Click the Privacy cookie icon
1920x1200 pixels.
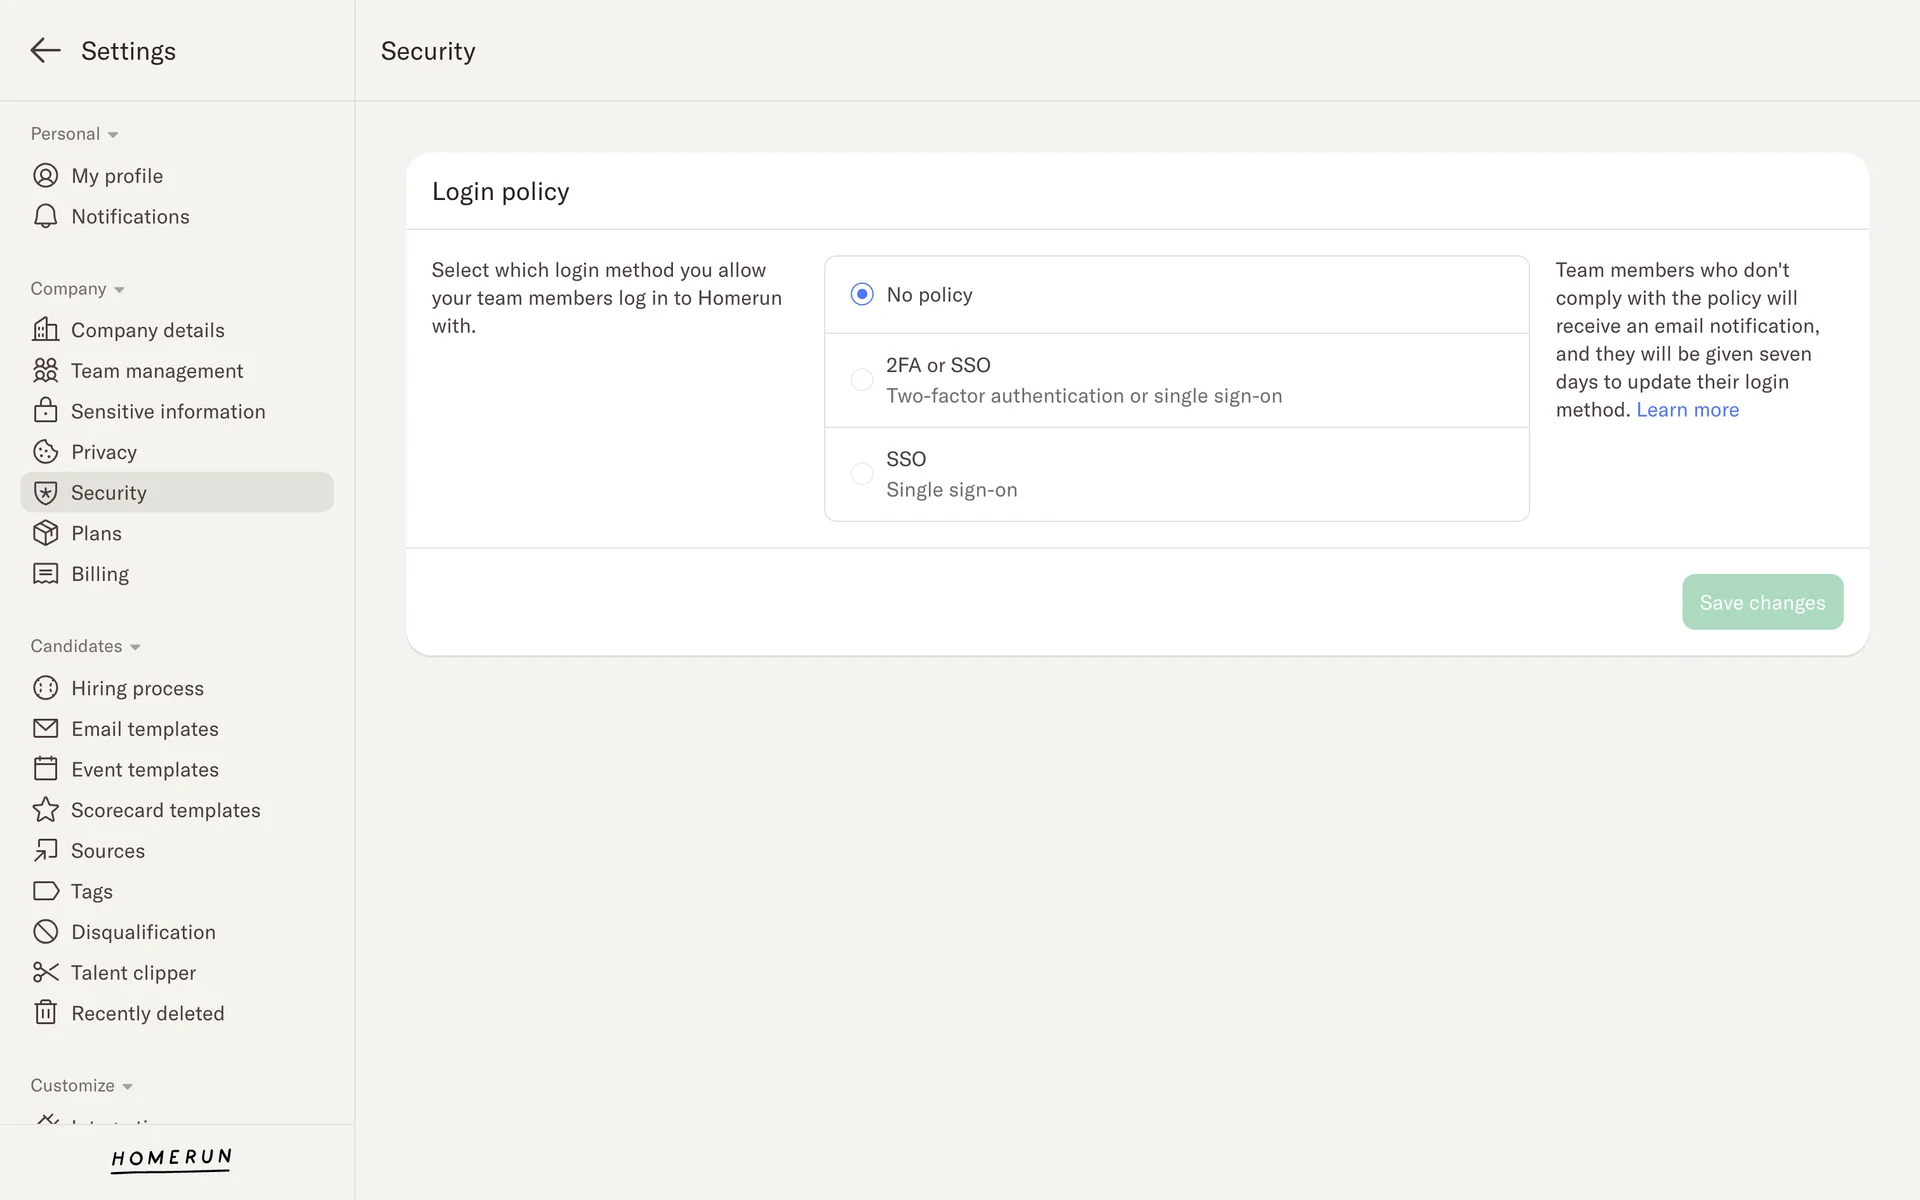click(45, 452)
